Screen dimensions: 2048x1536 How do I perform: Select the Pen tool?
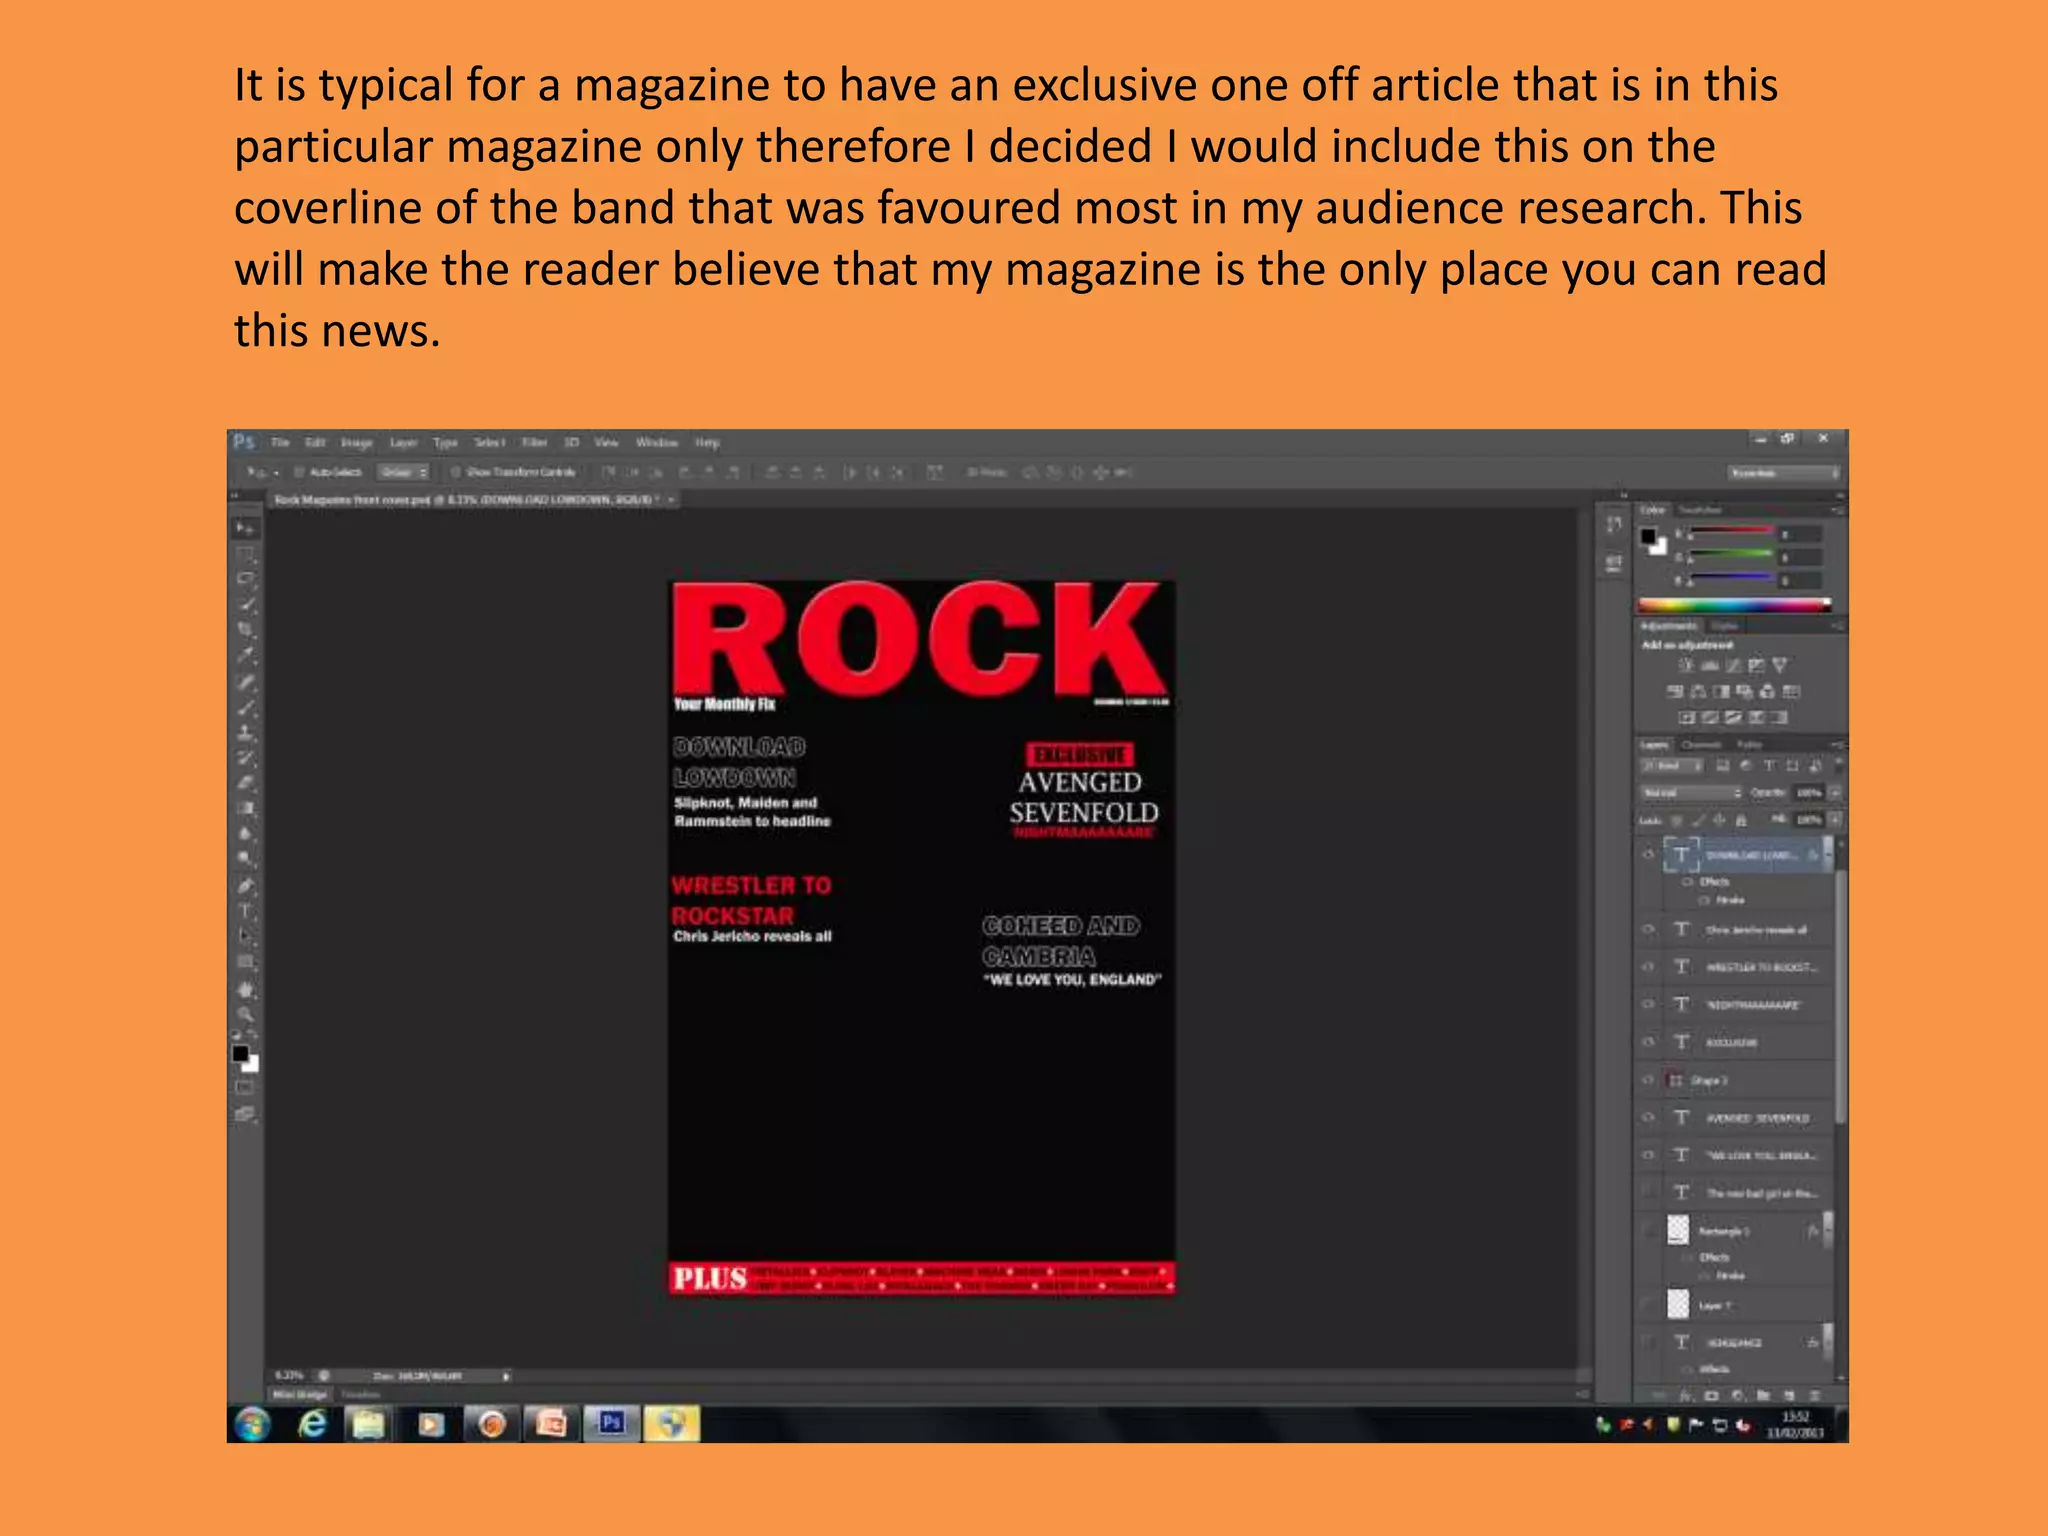point(245,886)
